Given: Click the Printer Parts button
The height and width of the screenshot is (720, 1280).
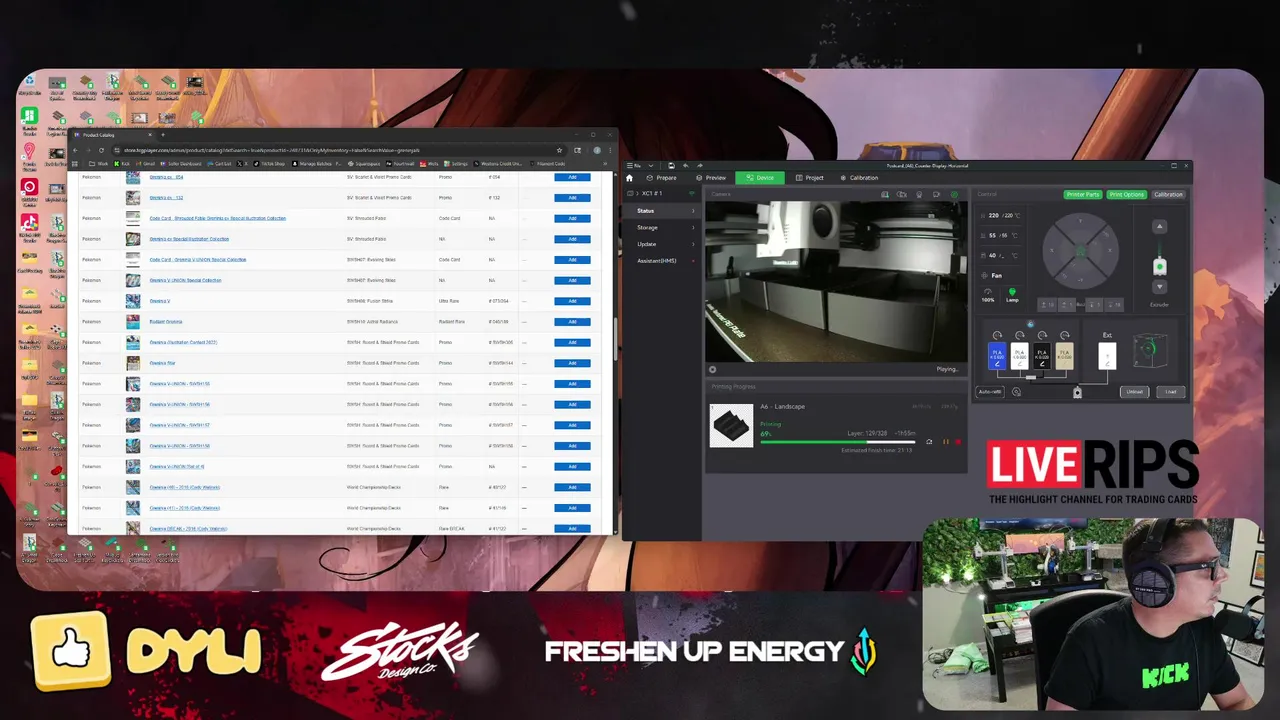Looking at the screenshot, I should pos(1083,194).
